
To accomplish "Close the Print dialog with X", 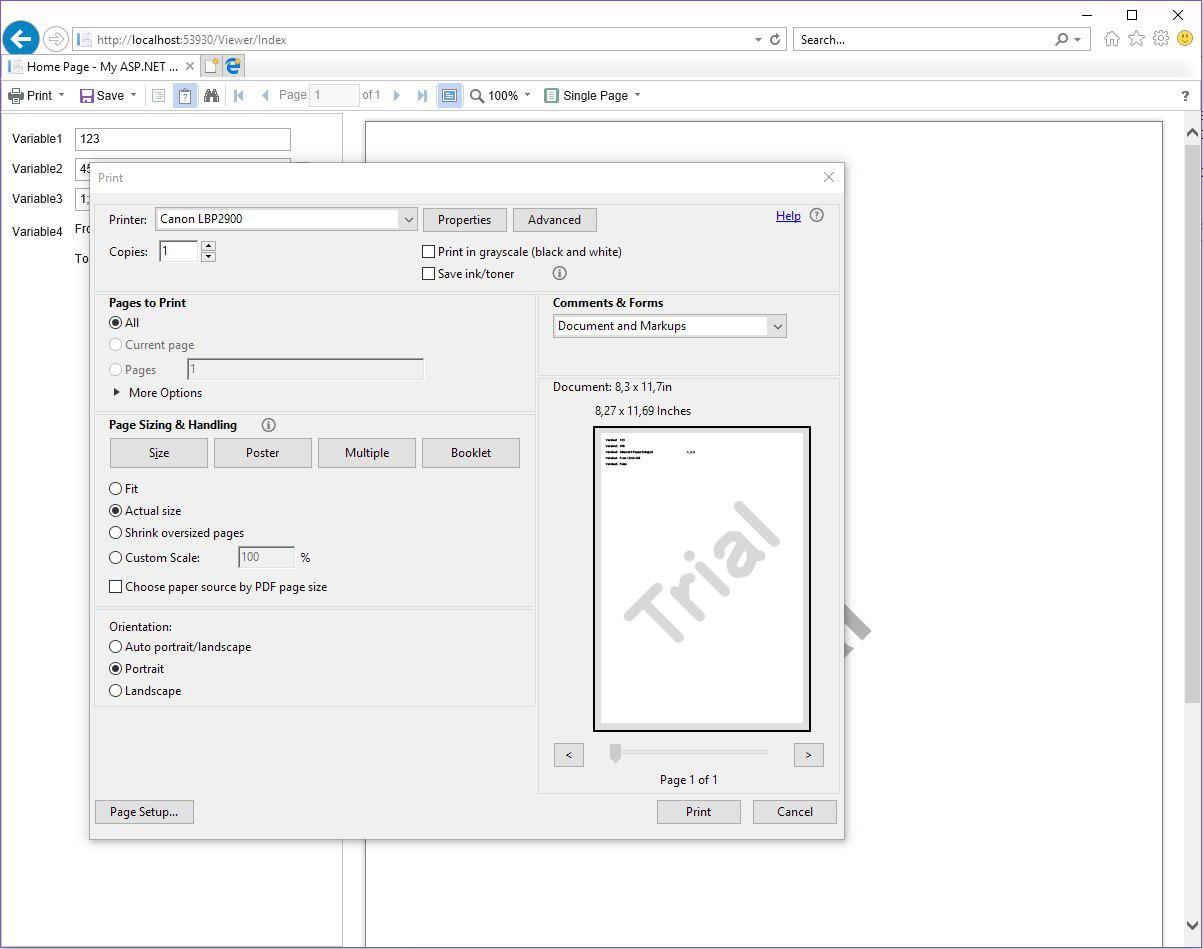I will 828,177.
